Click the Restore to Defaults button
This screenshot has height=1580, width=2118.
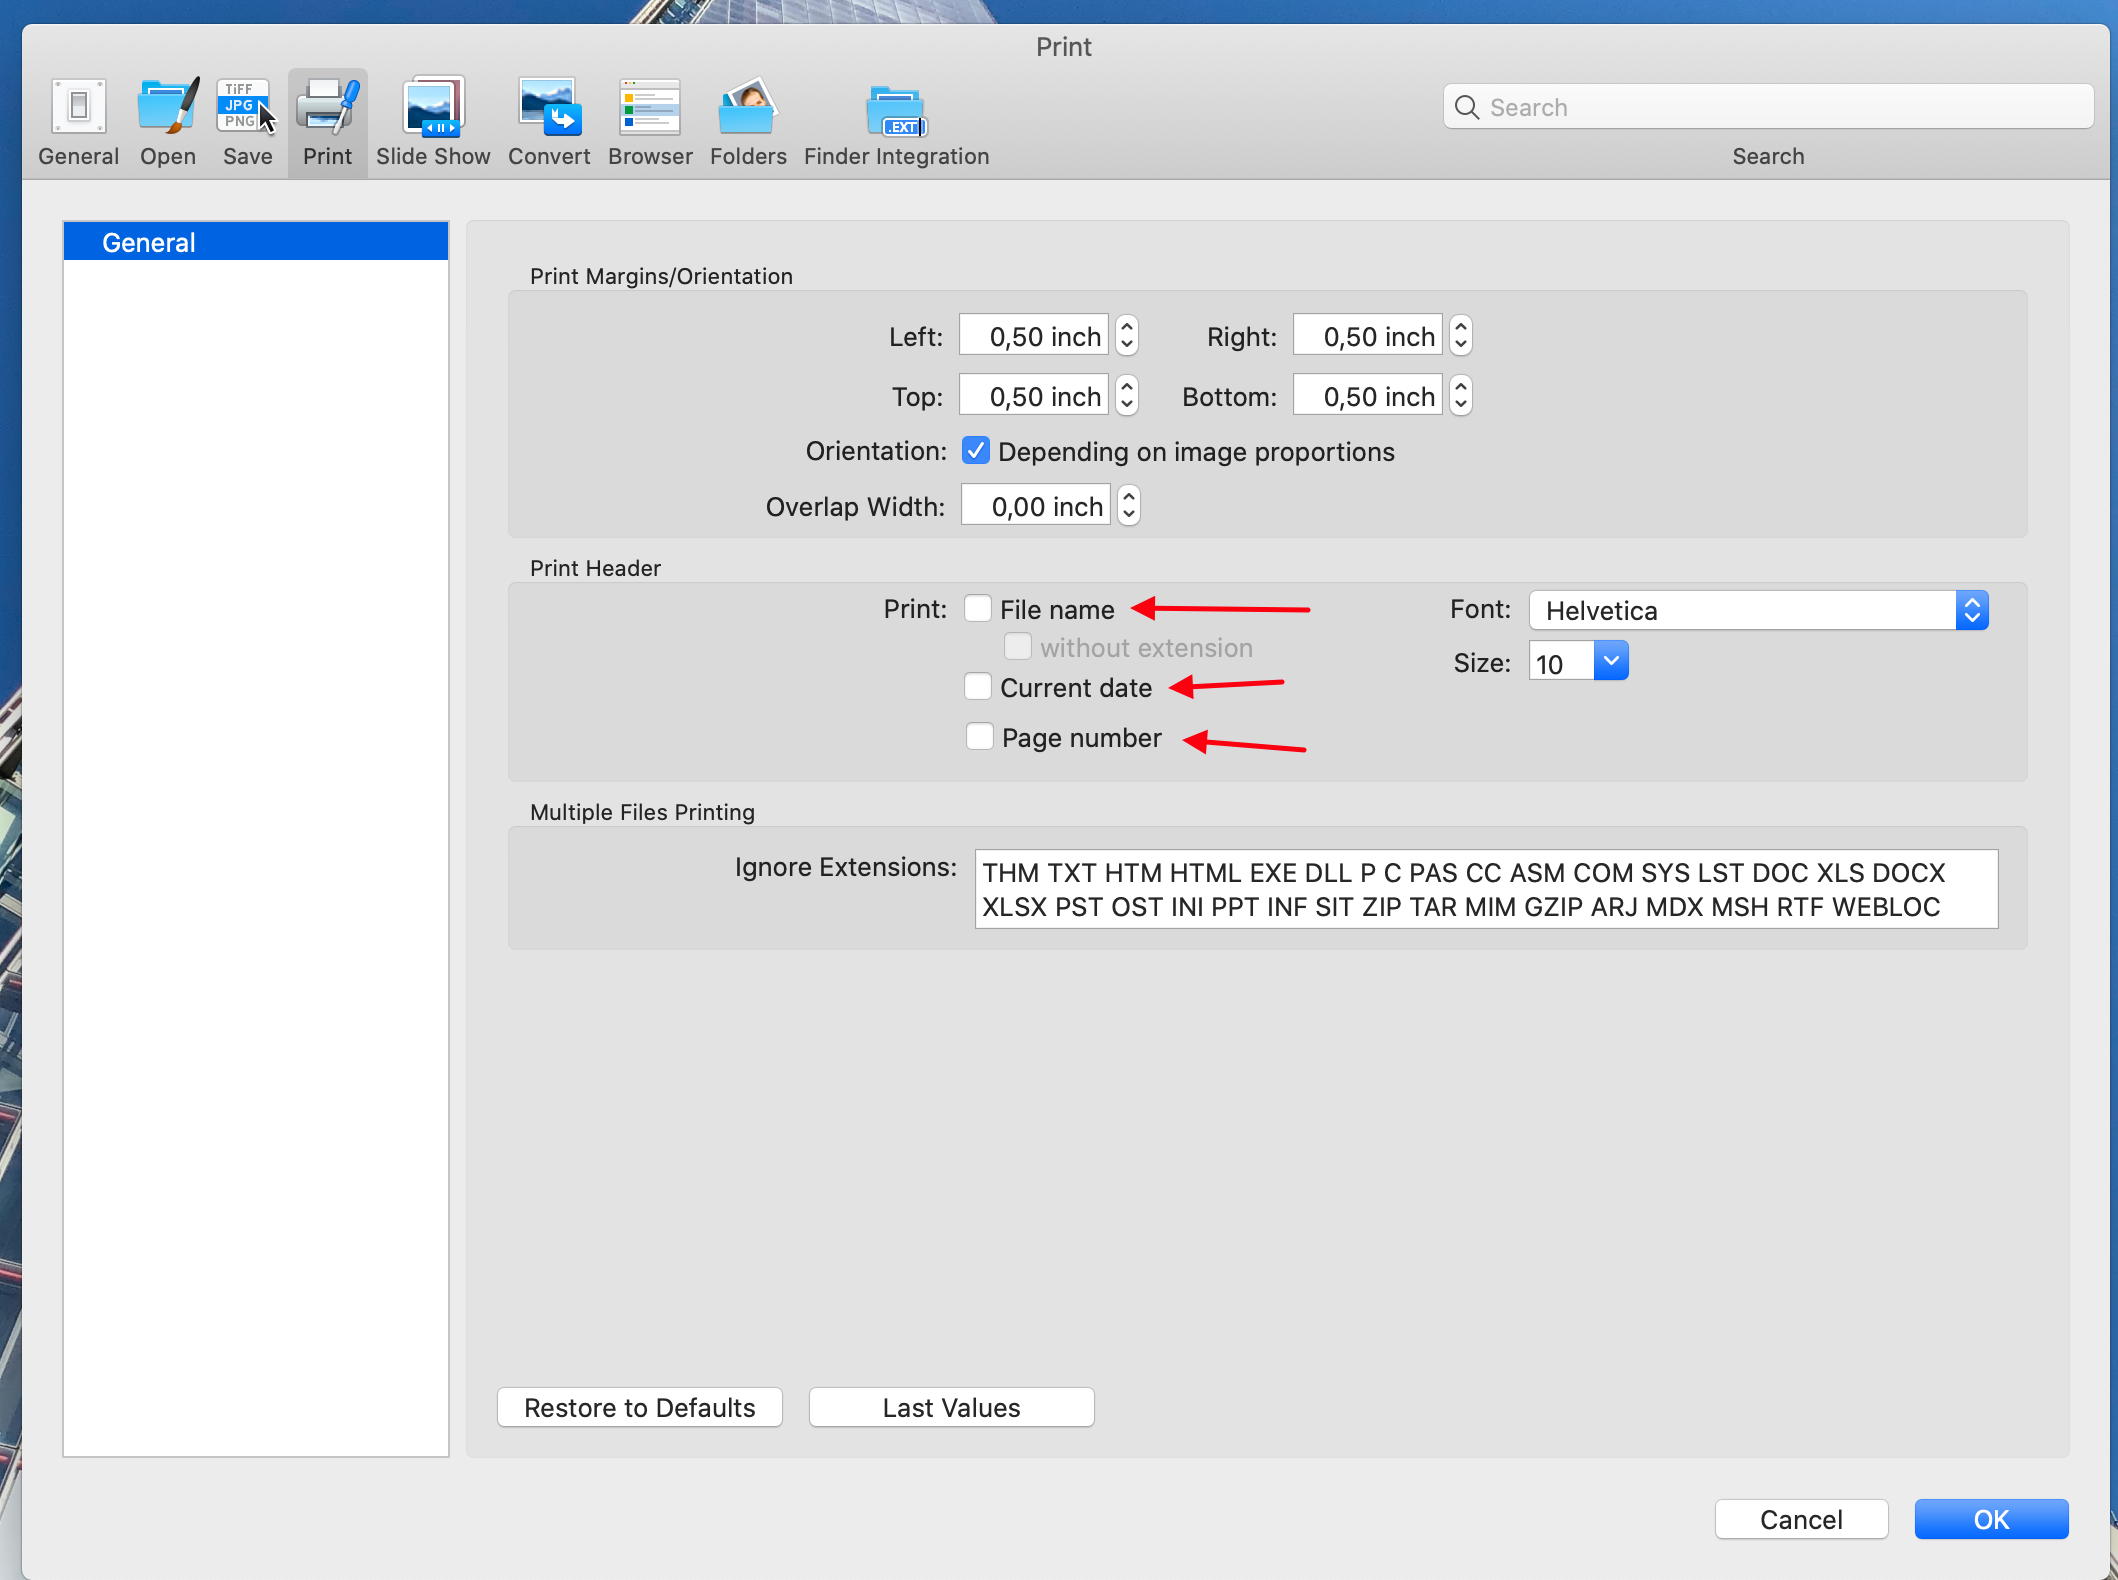tap(637, 1406)
